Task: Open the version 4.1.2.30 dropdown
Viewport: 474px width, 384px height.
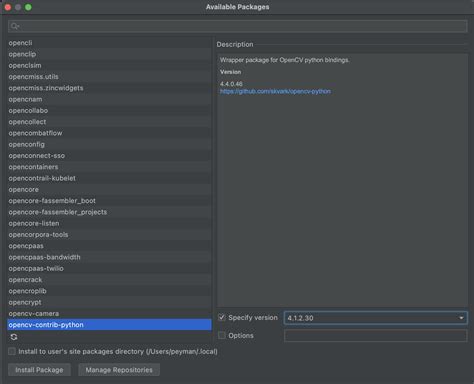Action: click(376, 318)
